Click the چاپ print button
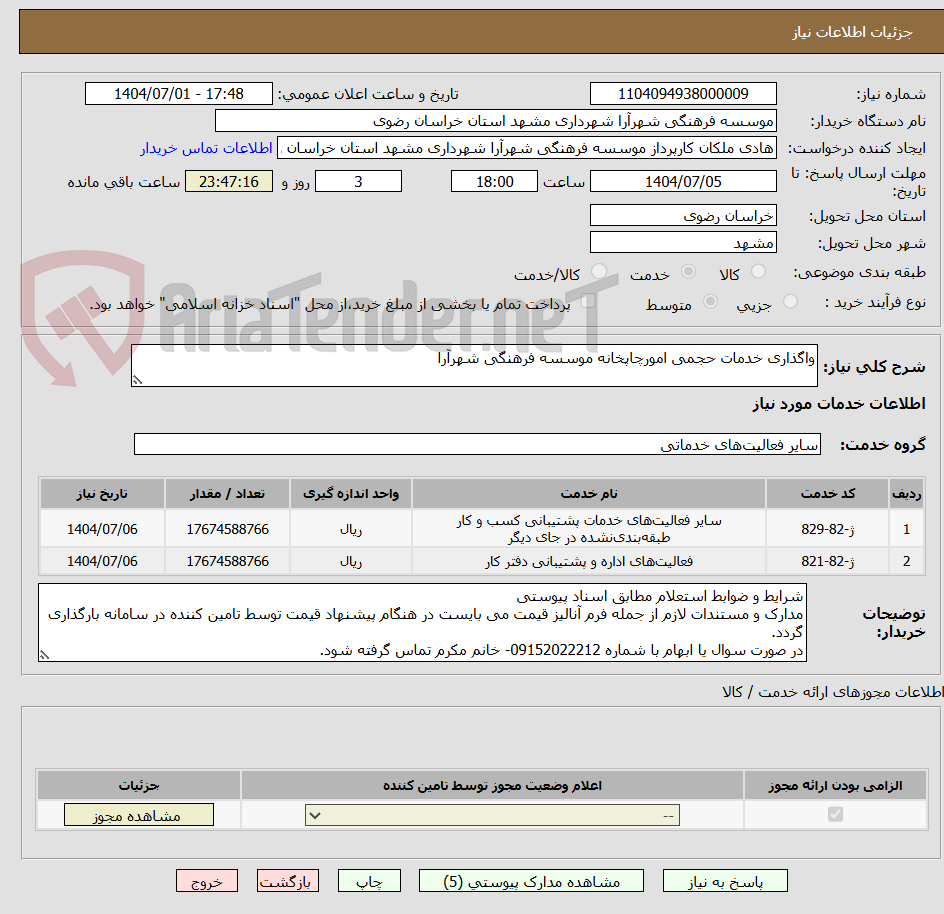Viewport: 944px width, 914px height. point(369,881)
